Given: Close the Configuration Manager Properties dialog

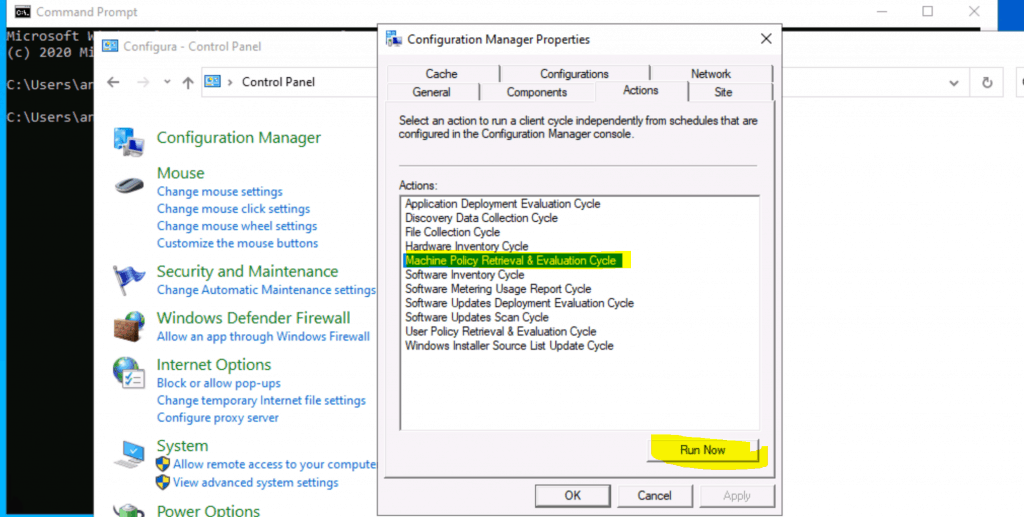Looking at the screenshot, I should tap(766, 39).
